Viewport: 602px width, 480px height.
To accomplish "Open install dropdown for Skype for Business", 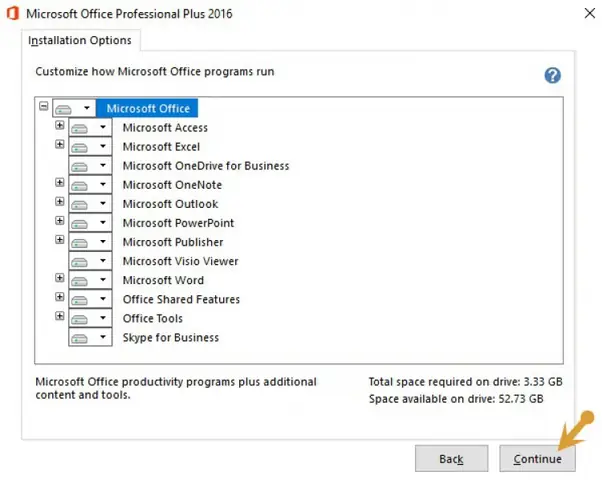I will click(90, 338).
